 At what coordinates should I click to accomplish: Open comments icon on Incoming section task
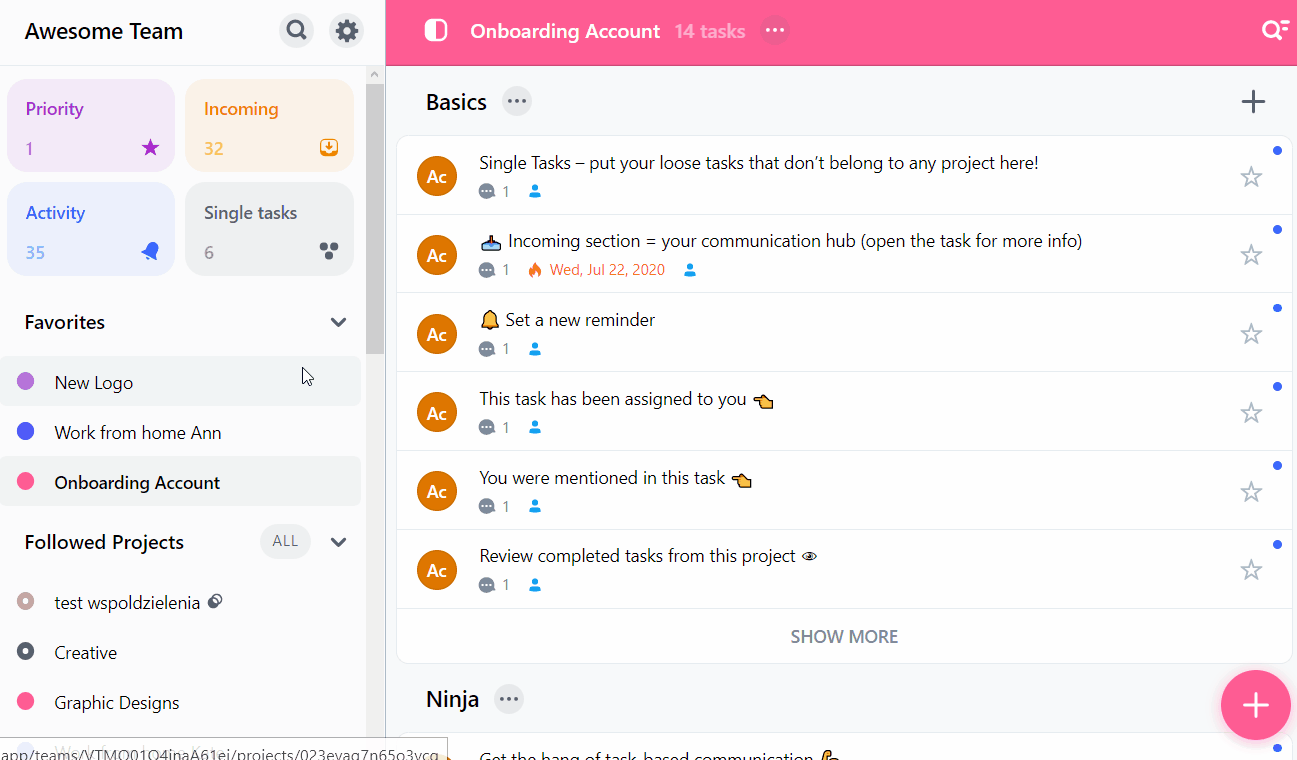(x=487, y=270)
